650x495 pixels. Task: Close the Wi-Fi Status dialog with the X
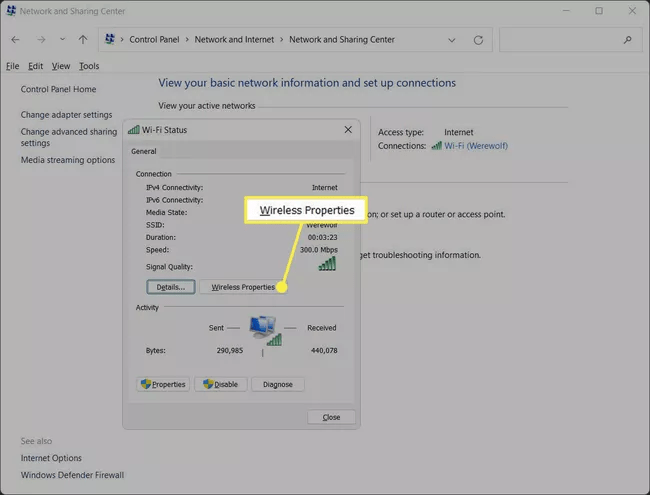point(348,130)
